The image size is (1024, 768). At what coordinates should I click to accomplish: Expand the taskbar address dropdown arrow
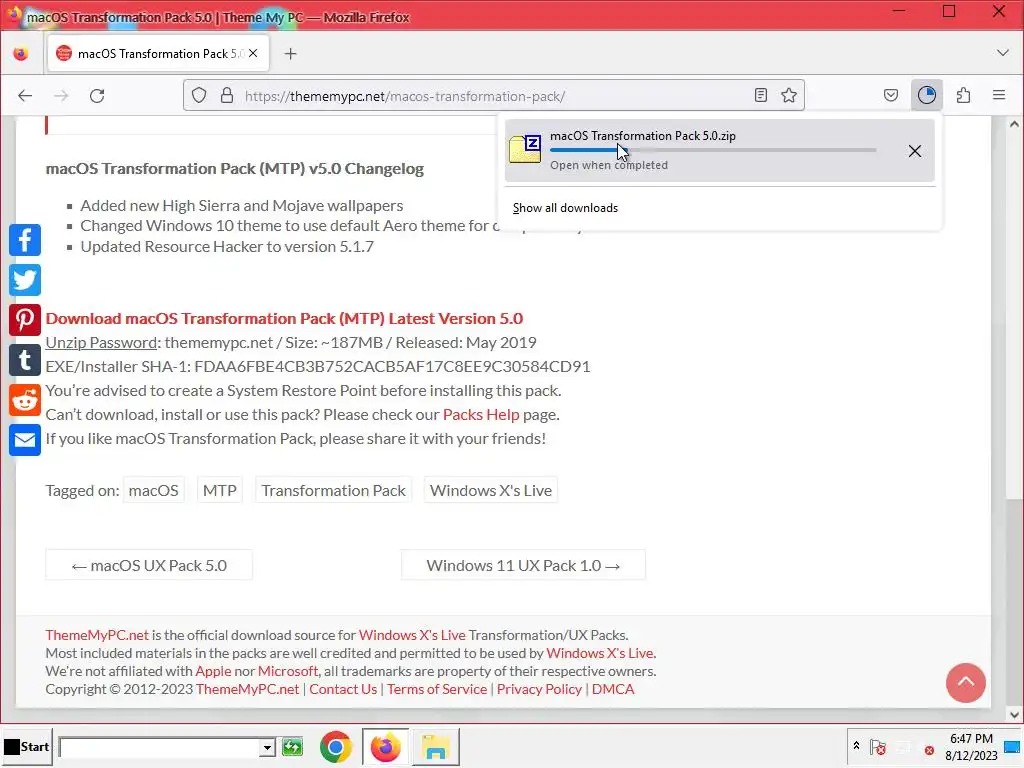267,747
